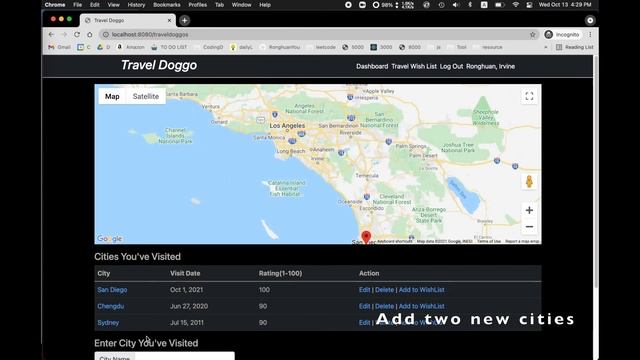Open the browser home page icon
The image size is (640, 360).
(x=89, y=35)
